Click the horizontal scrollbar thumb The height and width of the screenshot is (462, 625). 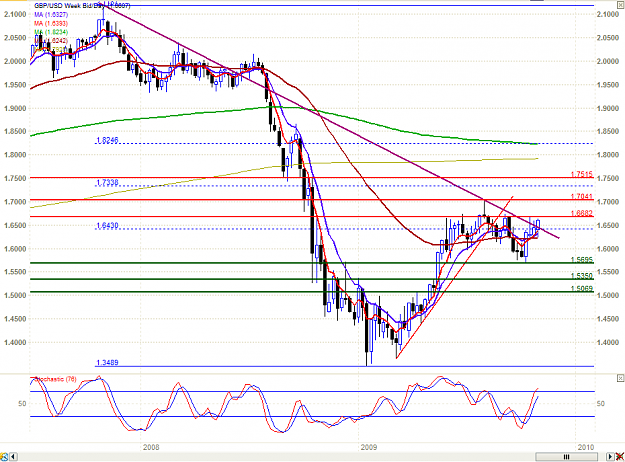pyautogui.click(x=566, y=457)
